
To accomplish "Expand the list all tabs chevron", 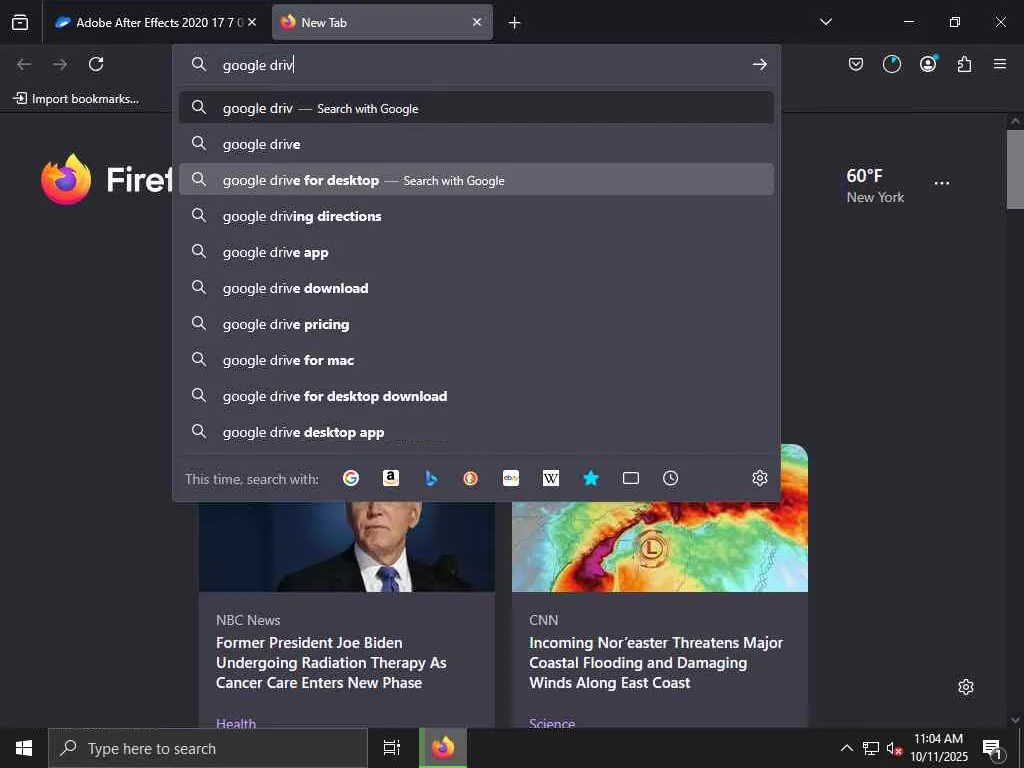I will [825, 22].
